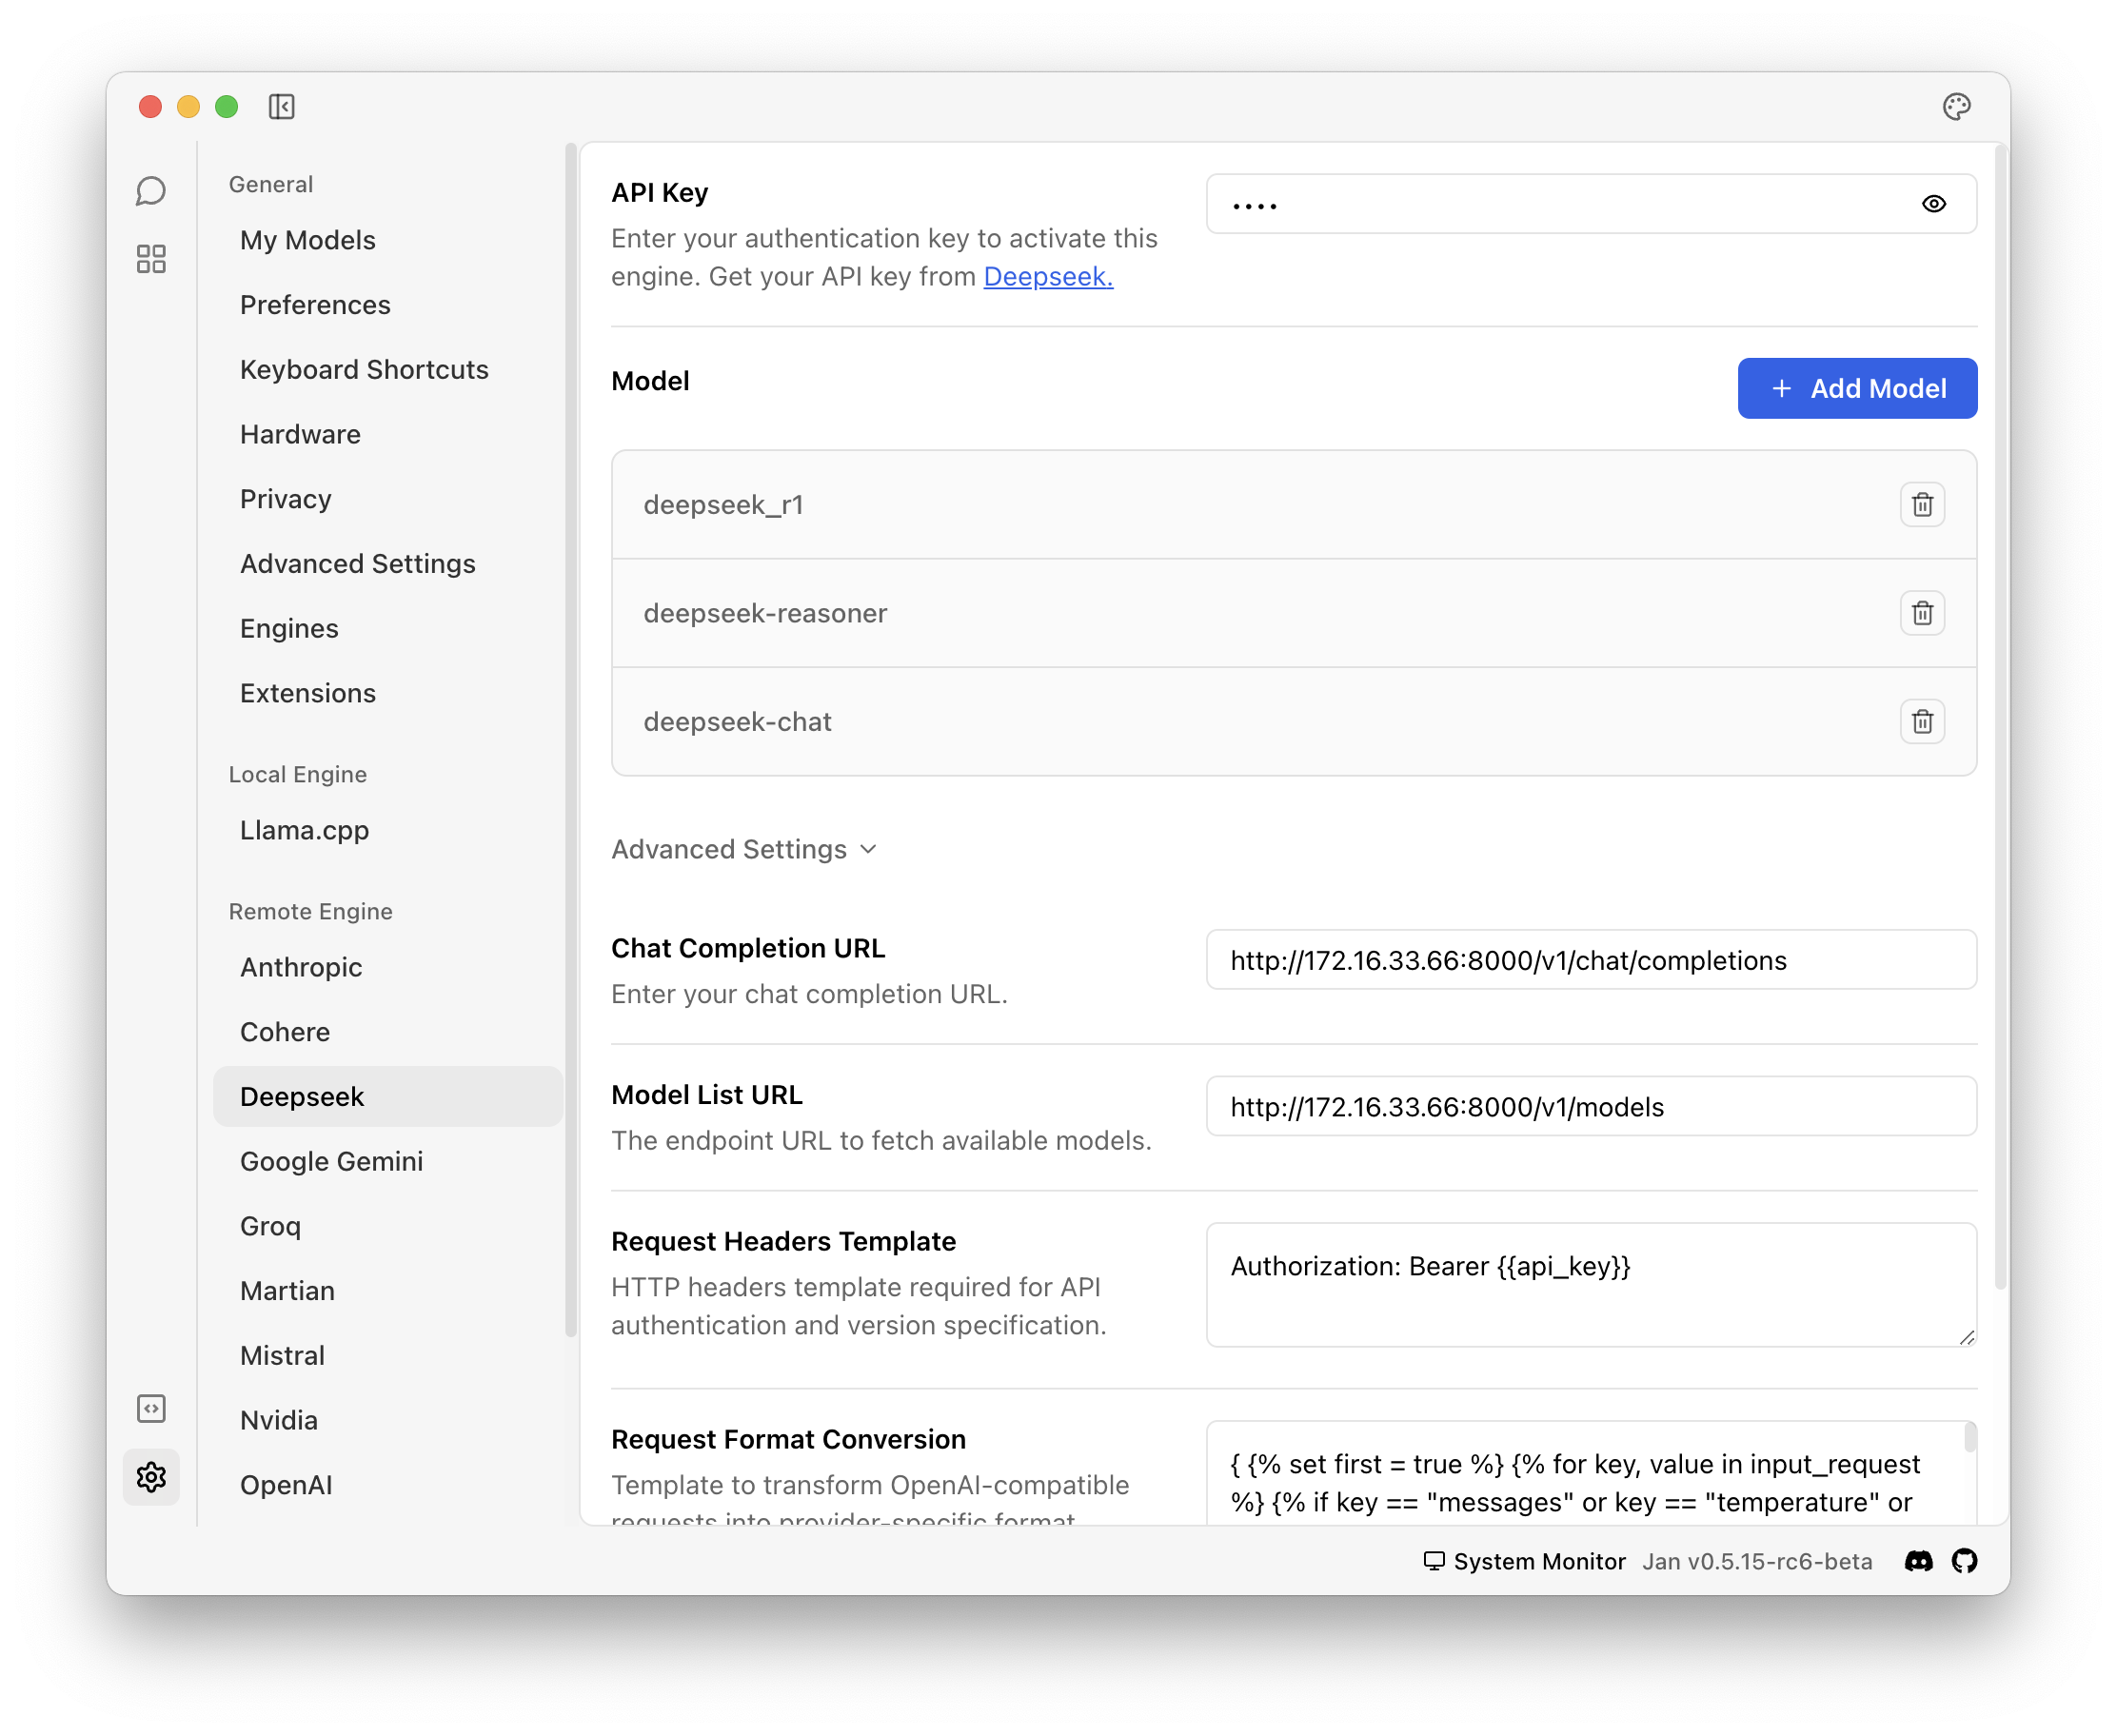This screenshot has width=2117, height=1736.
Task: Collapse the Advanced Settings section
Action: [x=744, y=849]
